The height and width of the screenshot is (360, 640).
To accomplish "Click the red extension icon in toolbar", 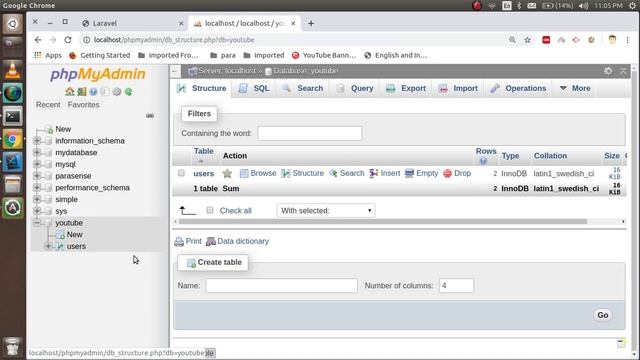I will pos(546,40).
